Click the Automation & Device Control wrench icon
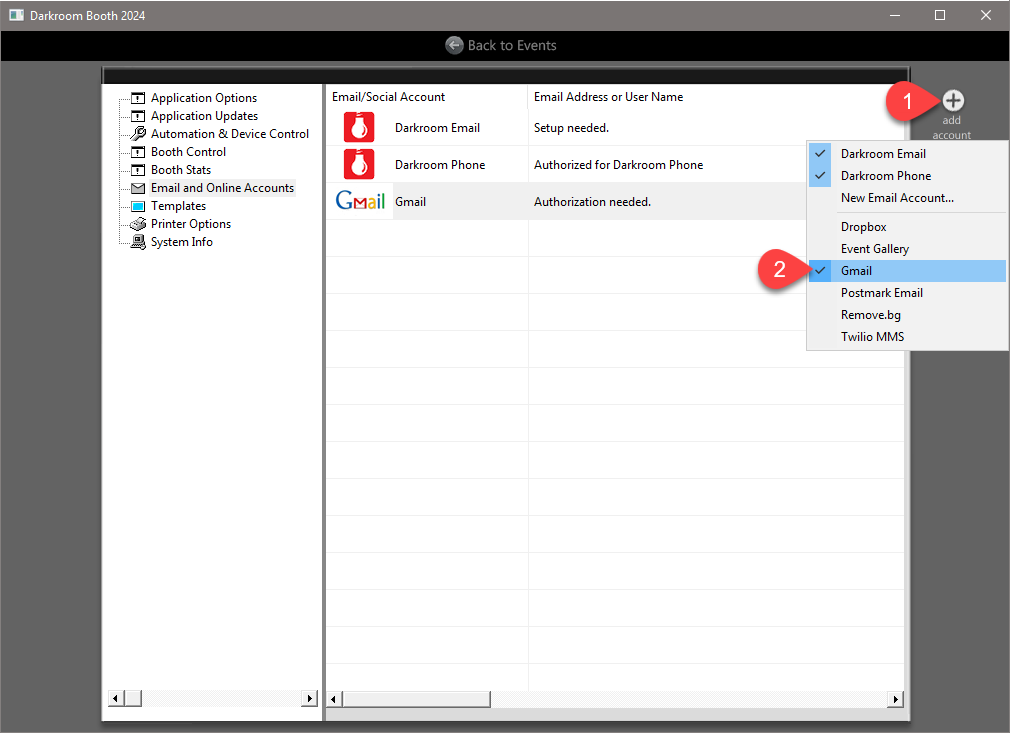The height and width of the screenshot is (733, 1010). (138, 133)
